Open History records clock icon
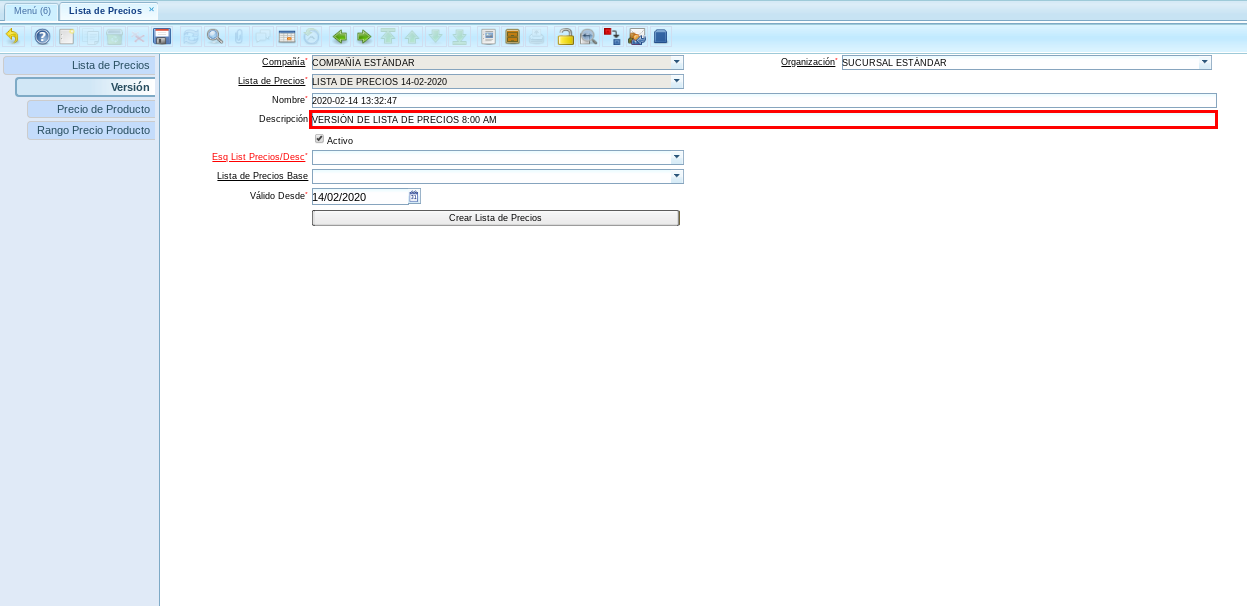1247x606 pixels. (311, 37)
